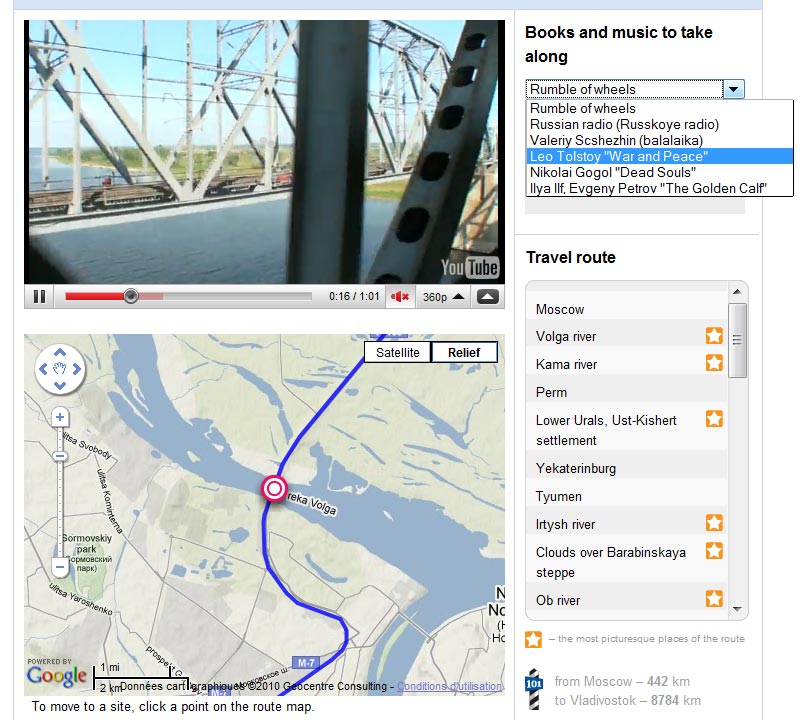Expand the video player to fullscreen

click(x=488, y=297)
